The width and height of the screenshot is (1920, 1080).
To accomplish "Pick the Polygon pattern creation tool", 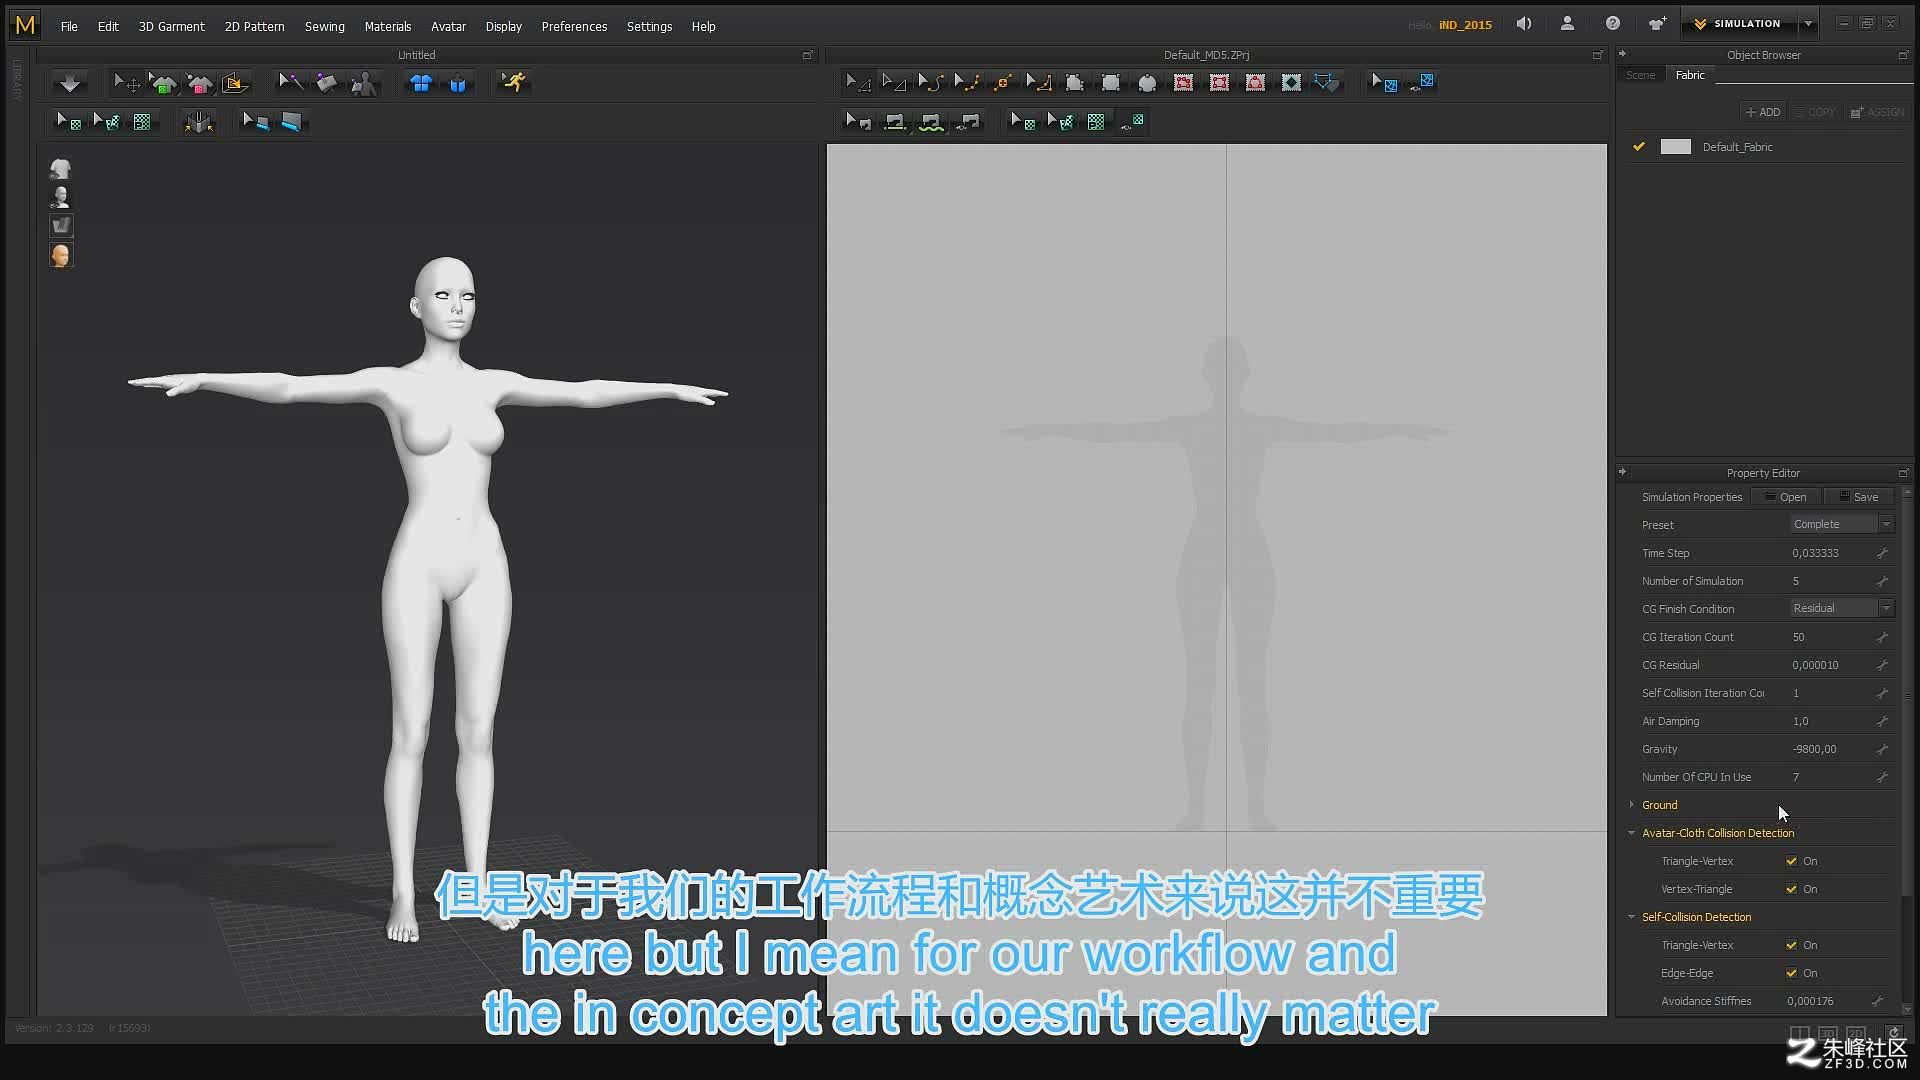I will coord(1075,83).
